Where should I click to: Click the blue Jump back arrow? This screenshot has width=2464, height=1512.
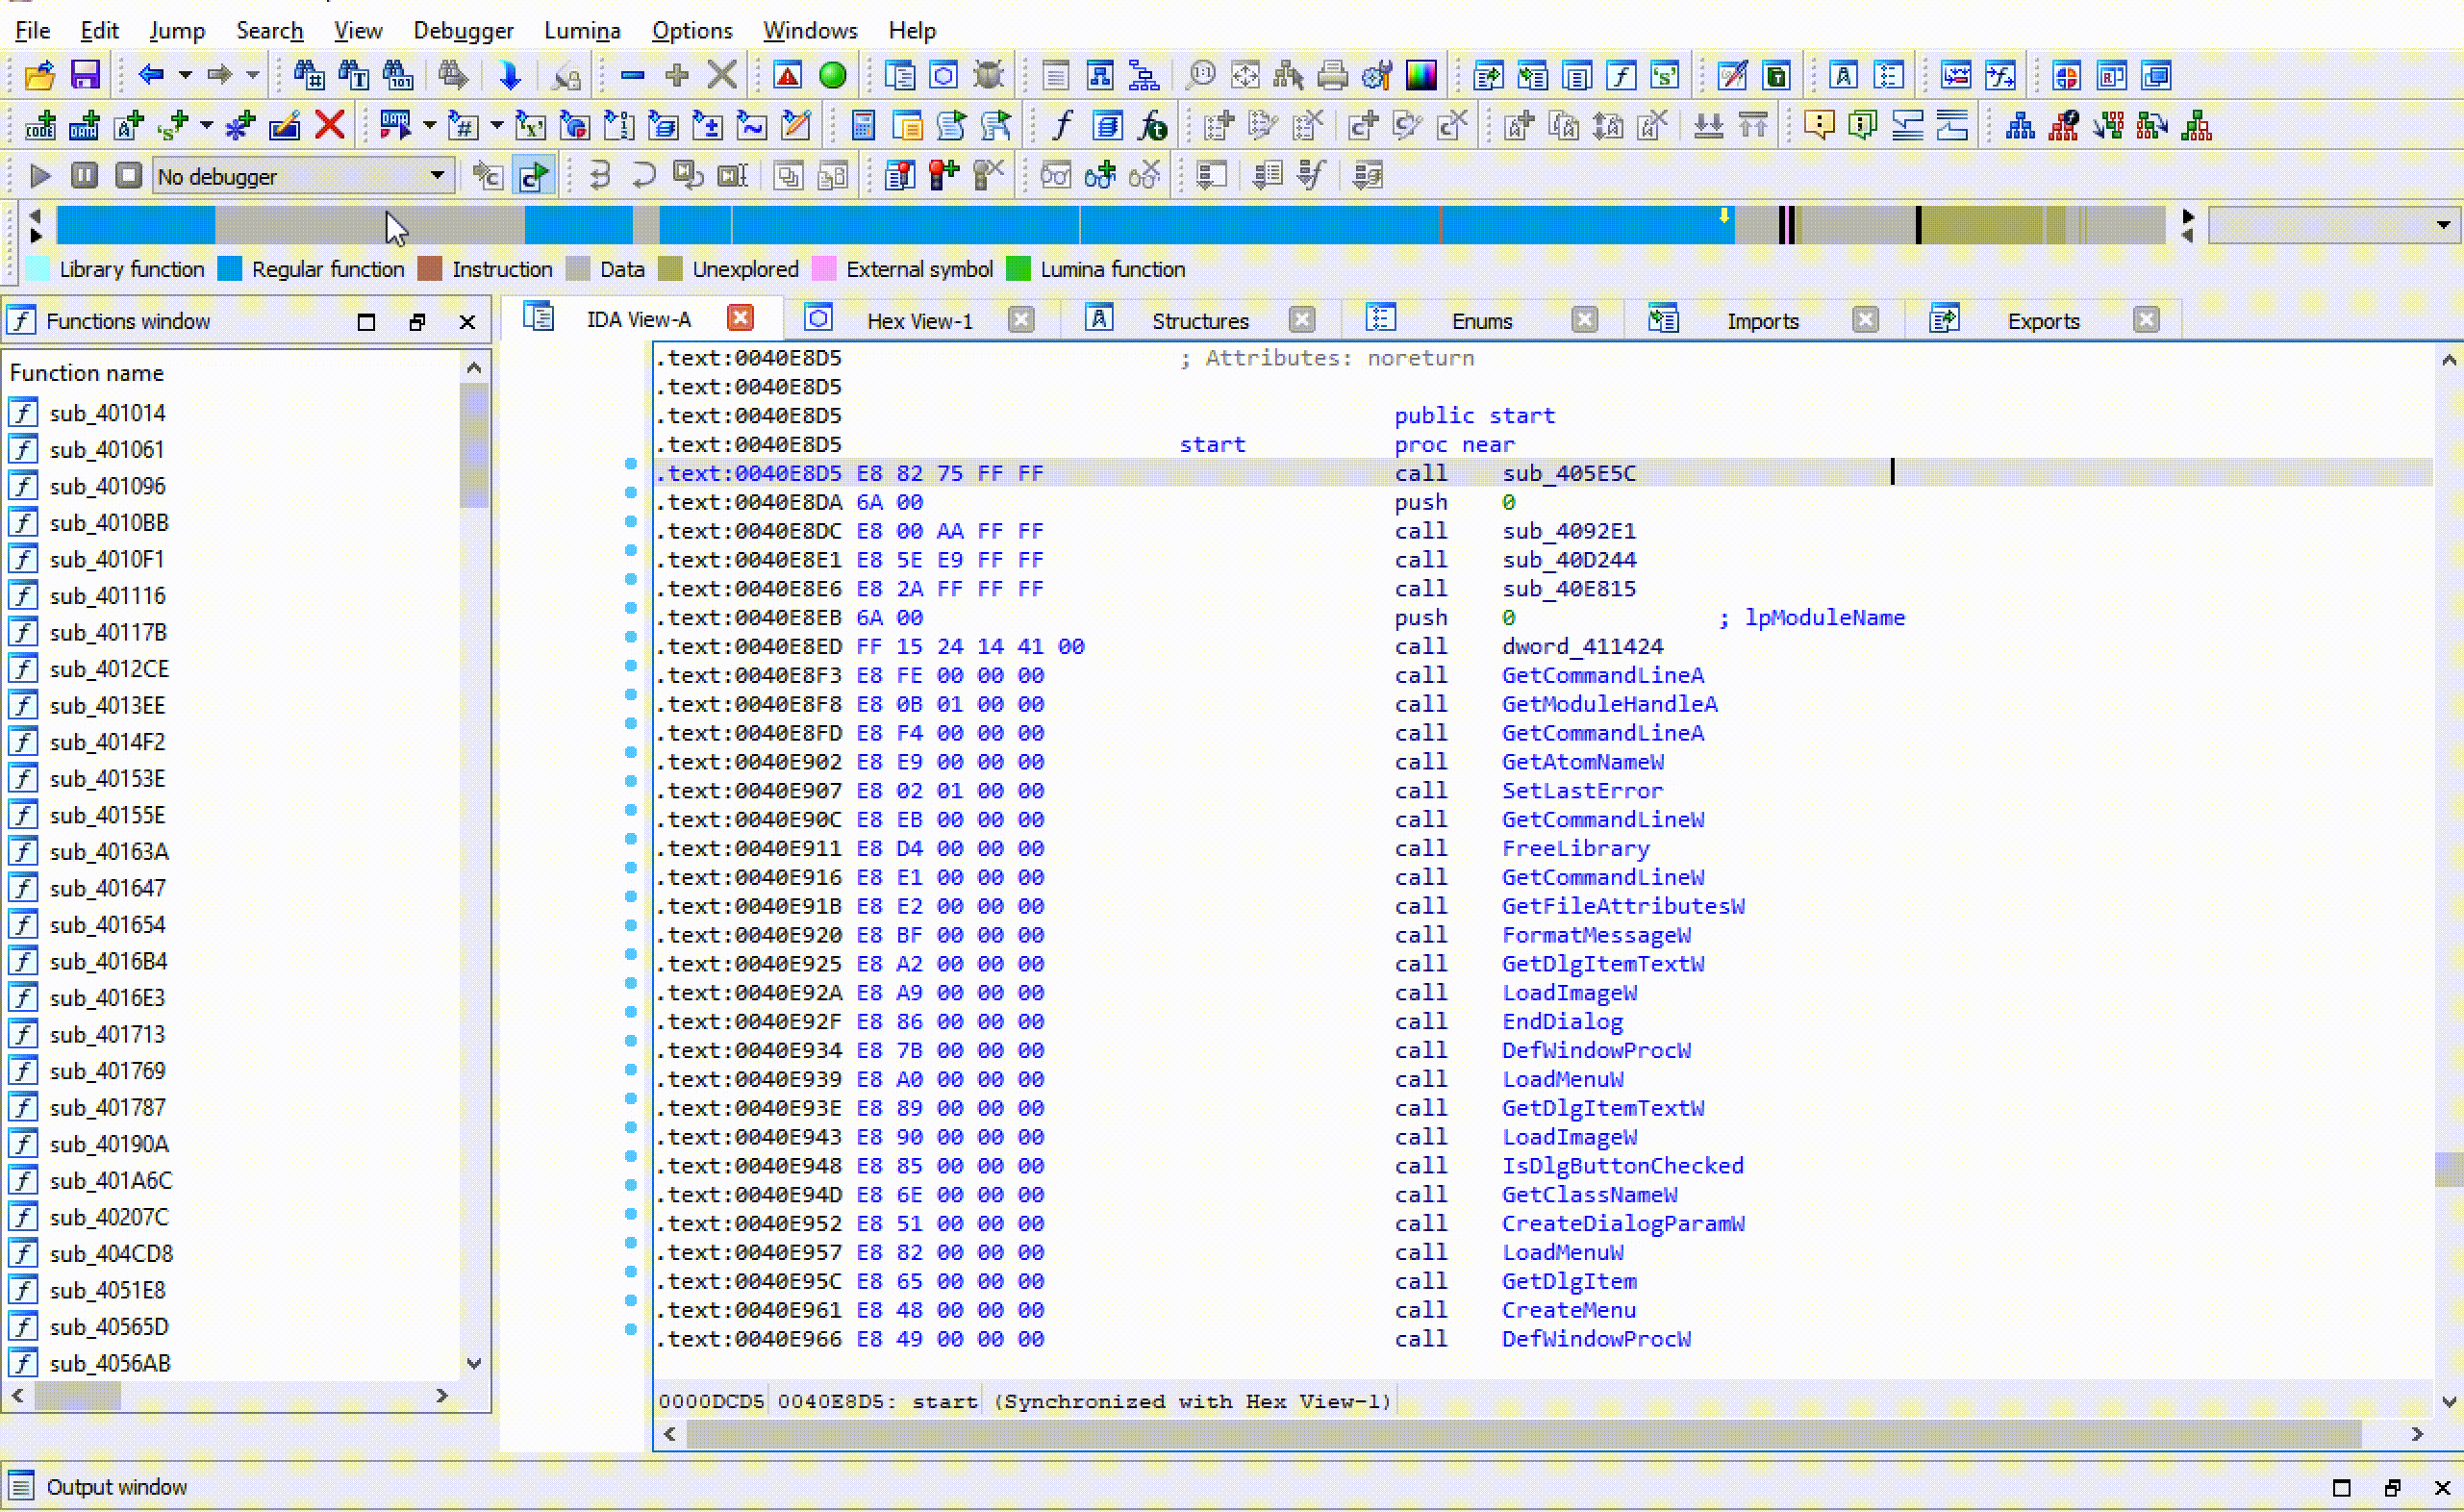click(x=151, y=75)
